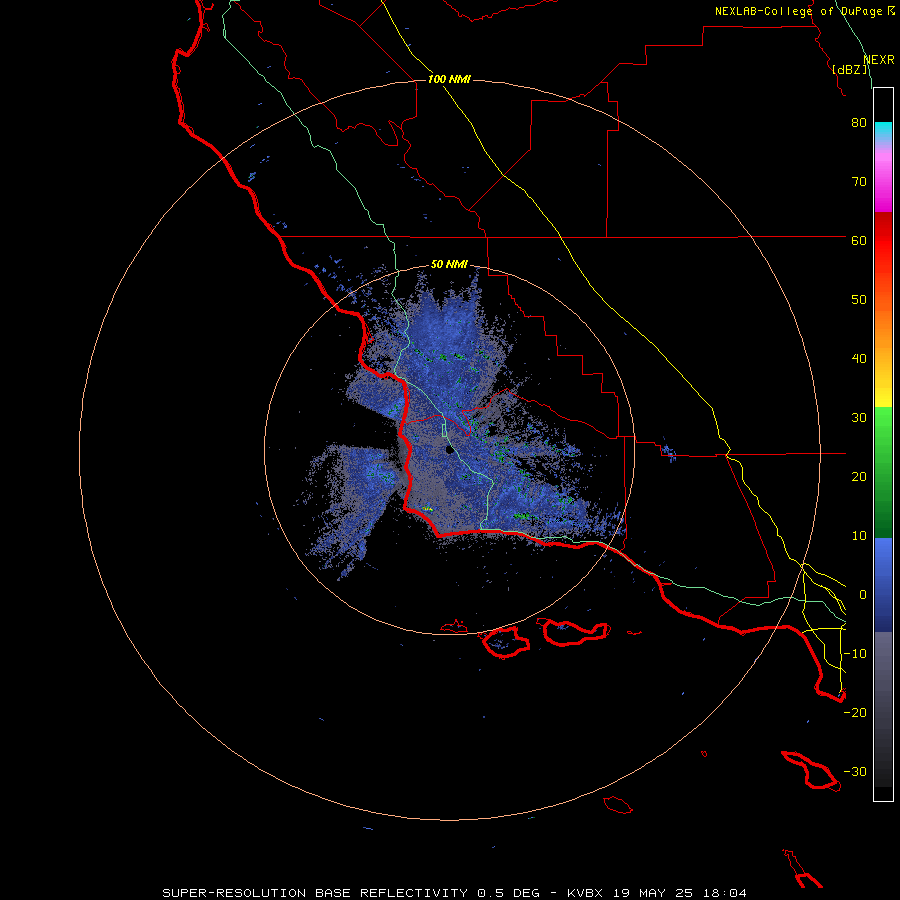Screen dimensions: 900x900
Task: Click the 20 dBZ scale value
Action: click(x=859, y=477)
